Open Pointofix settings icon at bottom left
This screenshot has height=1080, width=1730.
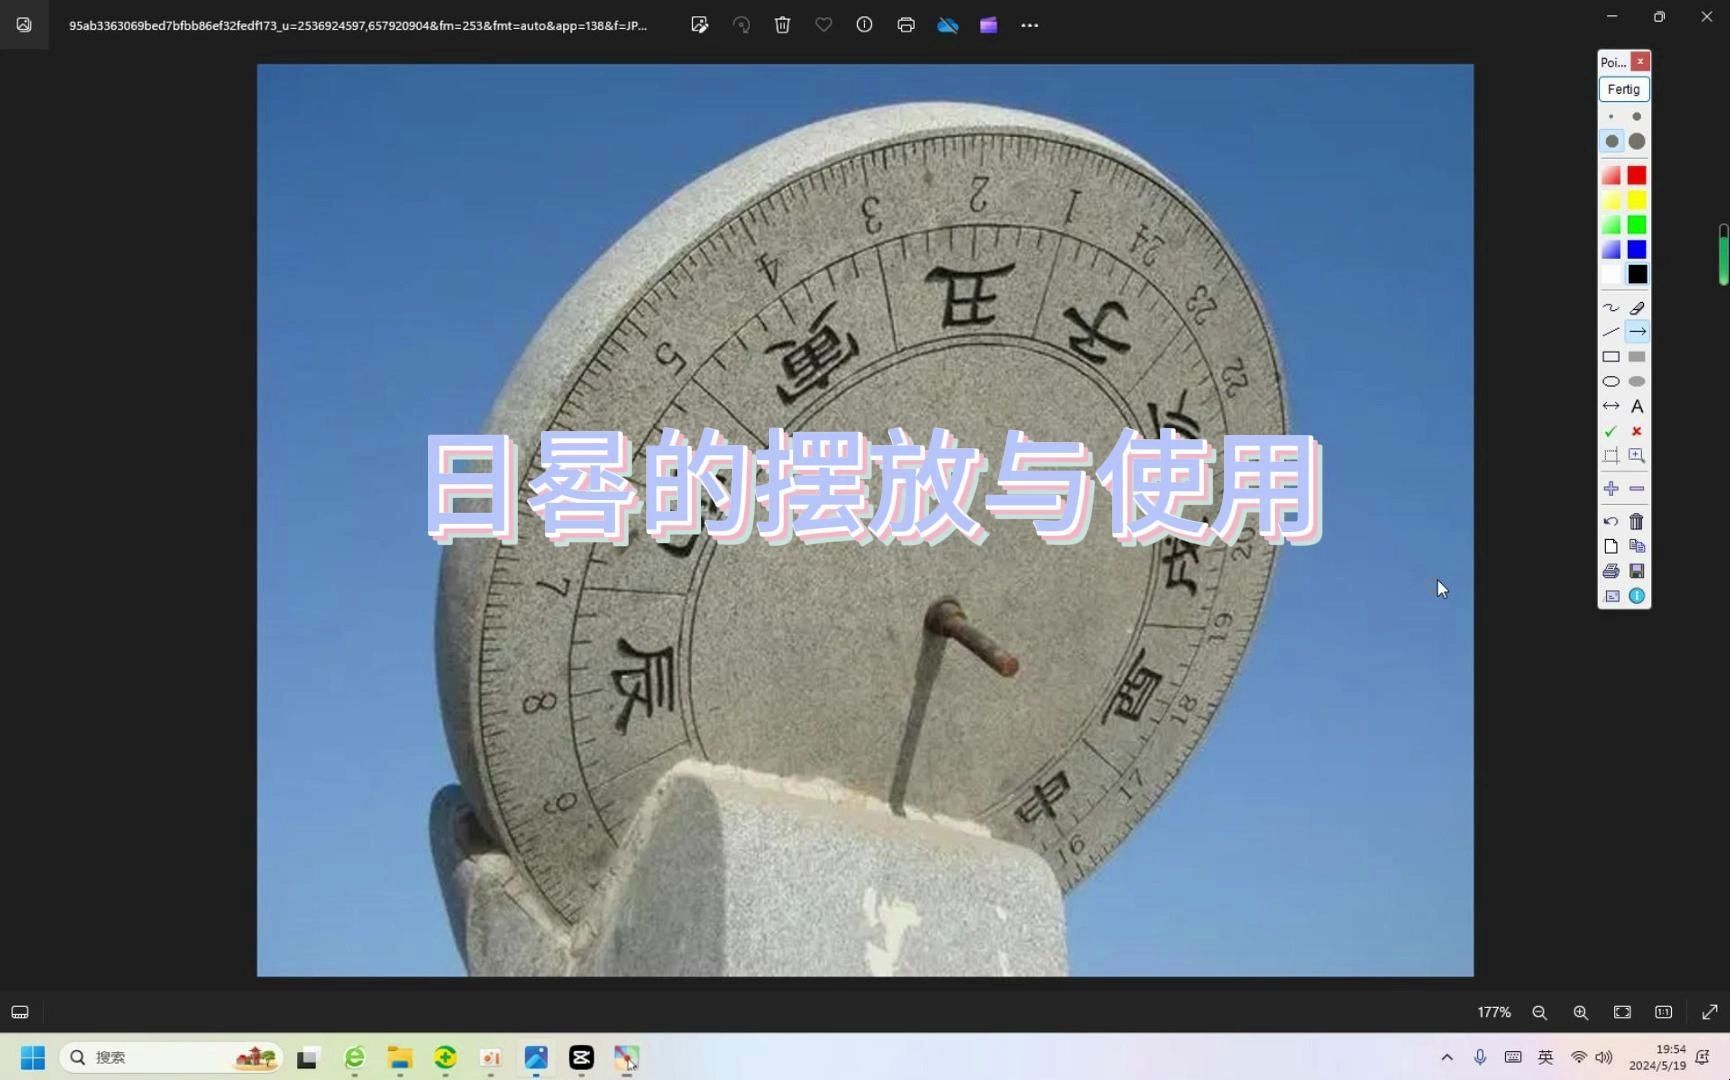(x=1611, y=596)
